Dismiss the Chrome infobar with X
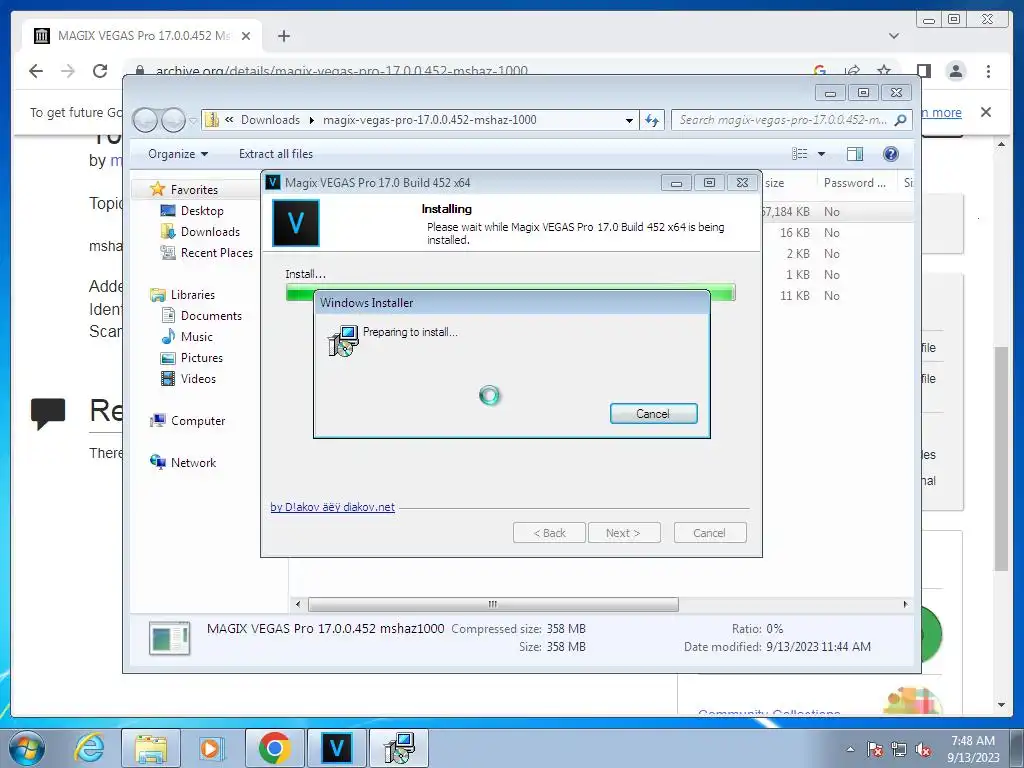The image size is (1024, 768). click(986, 112)
